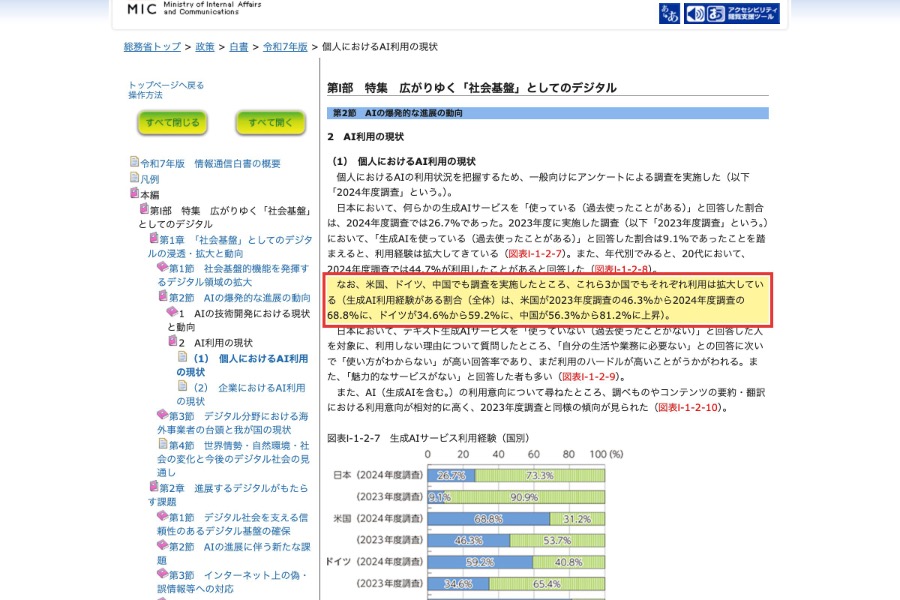This screenshot has width=900, height=600.
Task: Select 2 AI利用の現状 tree label
Action: pyautogui.click(x=216, y=343)
